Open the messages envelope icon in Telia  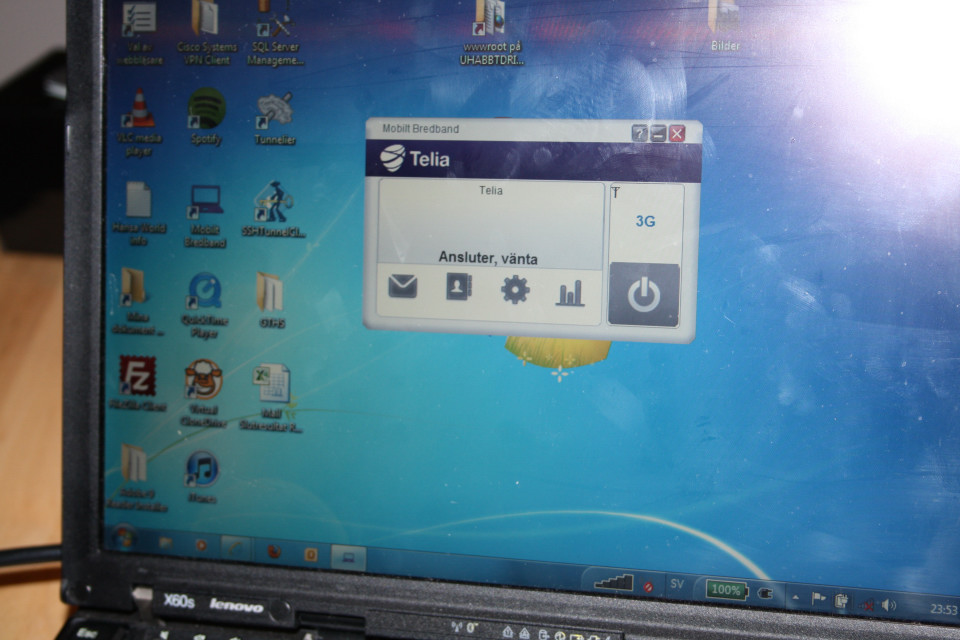(x=402, y=287)
